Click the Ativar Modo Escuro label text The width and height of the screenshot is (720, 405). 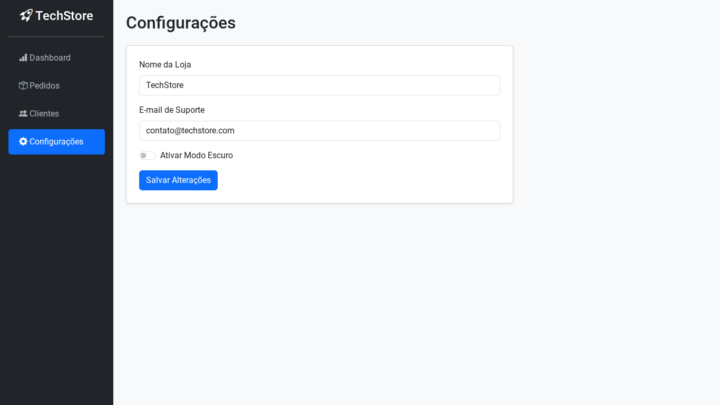click(196, 155)
